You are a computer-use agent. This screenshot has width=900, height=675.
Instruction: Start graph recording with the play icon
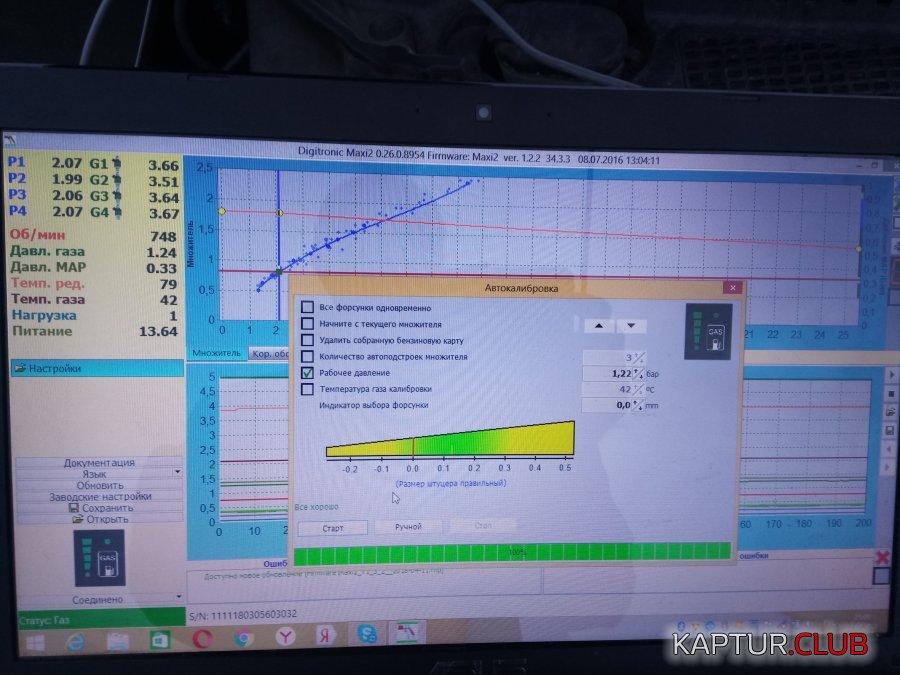[x=891, y=375]
